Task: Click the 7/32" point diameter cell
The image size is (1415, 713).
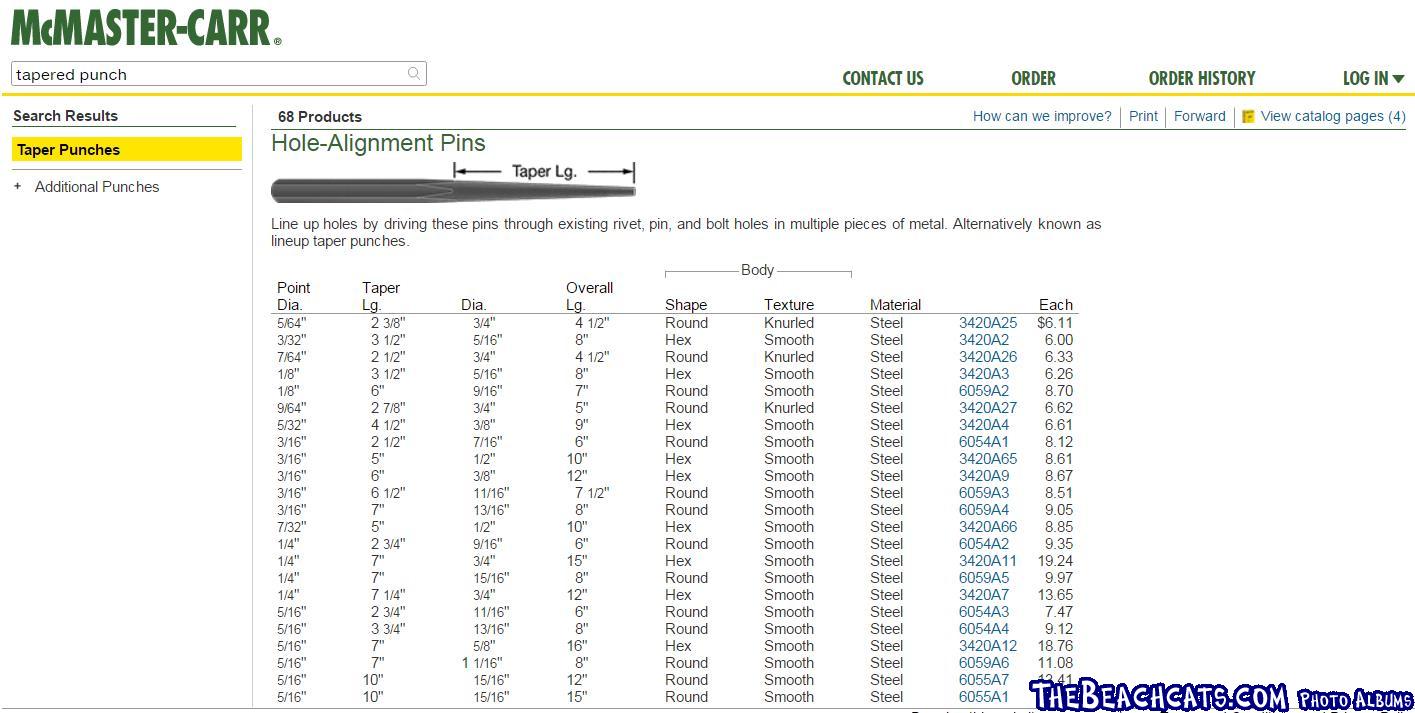Action: (292, 527)
